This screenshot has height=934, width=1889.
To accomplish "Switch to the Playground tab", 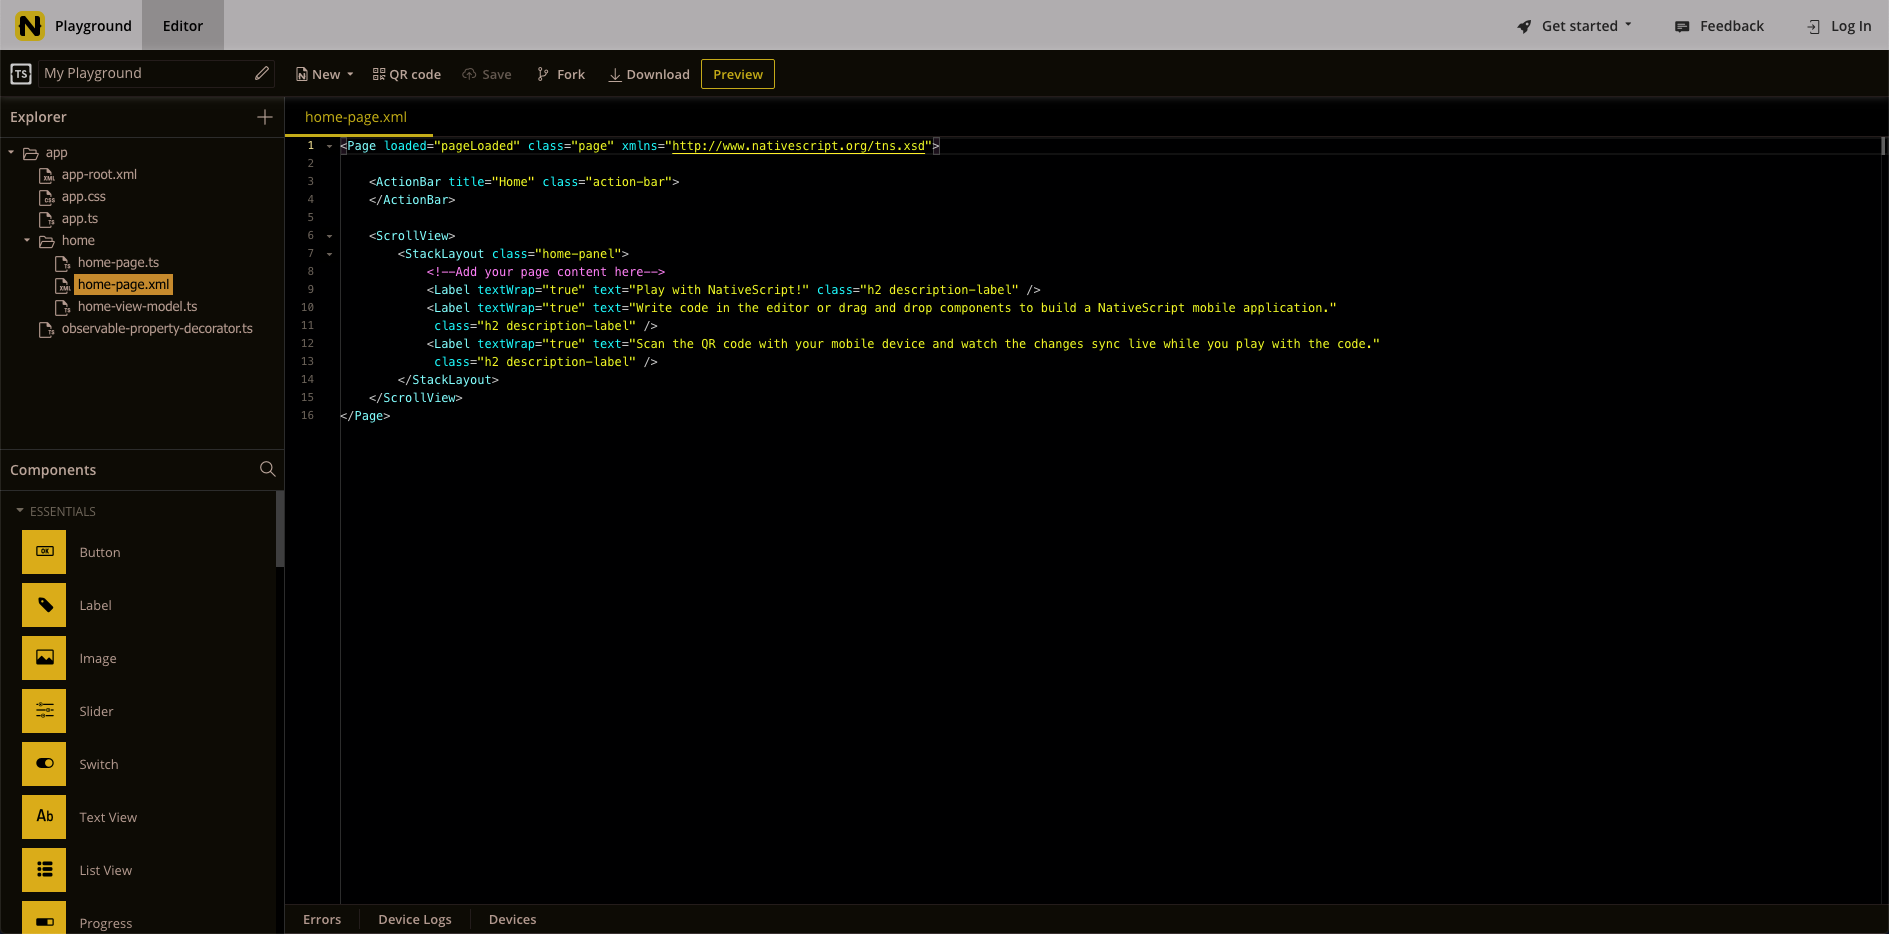I will [x=93, y=26].
